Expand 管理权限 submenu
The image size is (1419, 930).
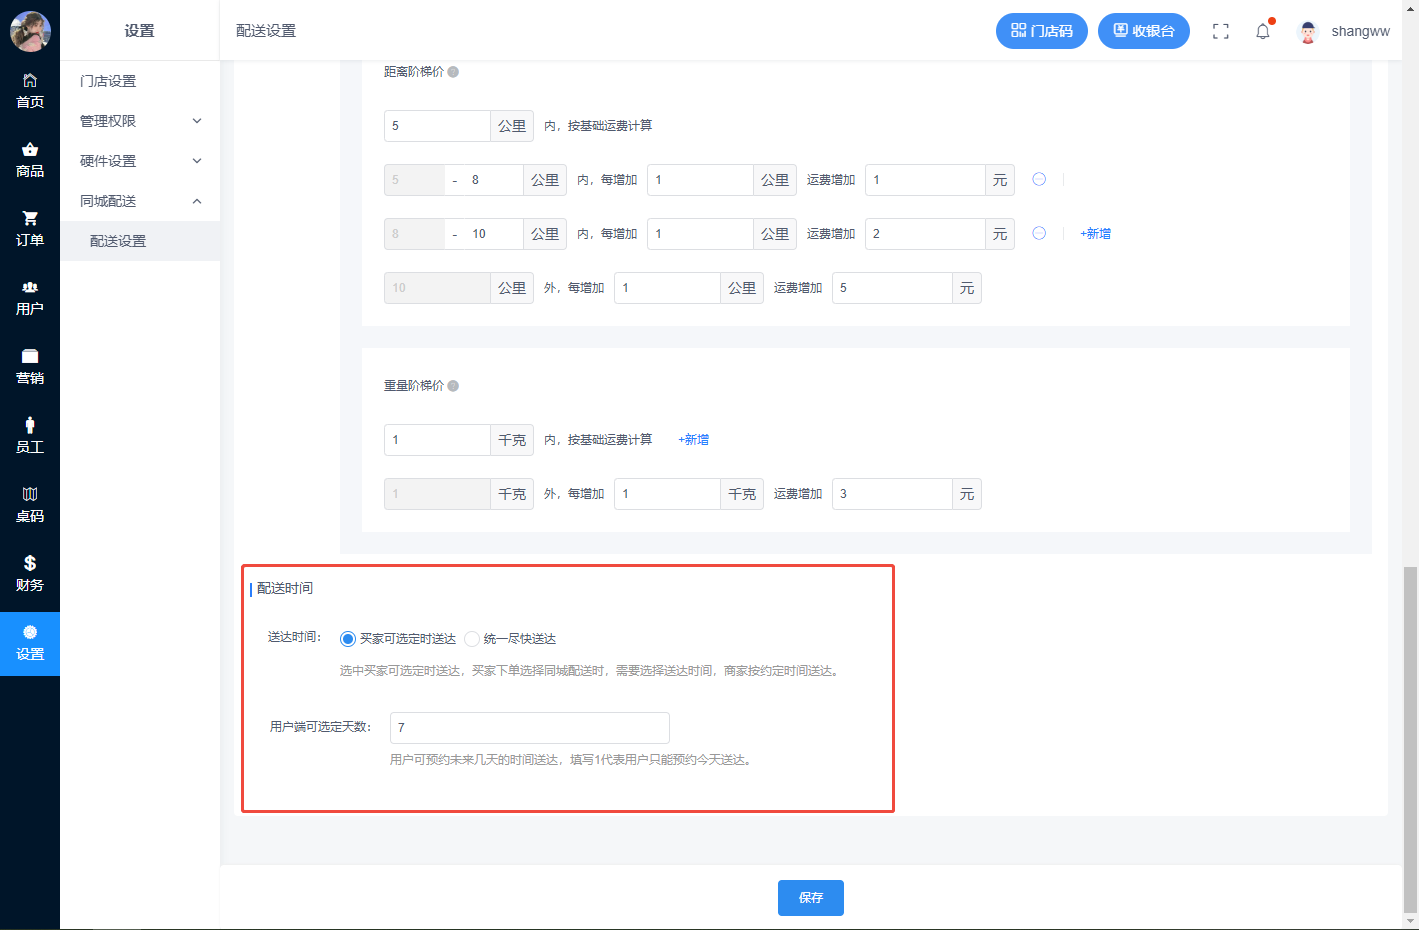click(x=140, y=121)
